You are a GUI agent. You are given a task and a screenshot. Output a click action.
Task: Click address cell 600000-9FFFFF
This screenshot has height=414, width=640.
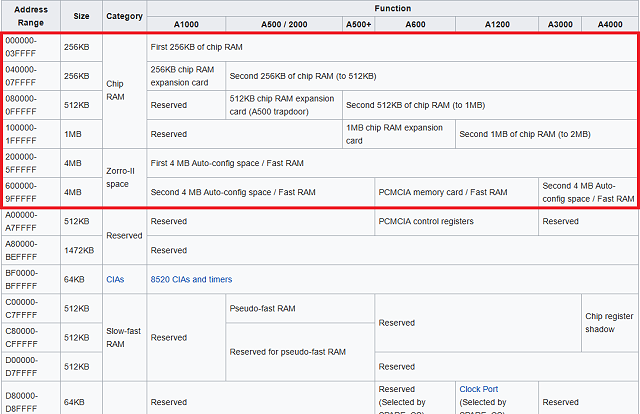pyautogui.click(x=31, y=192)
